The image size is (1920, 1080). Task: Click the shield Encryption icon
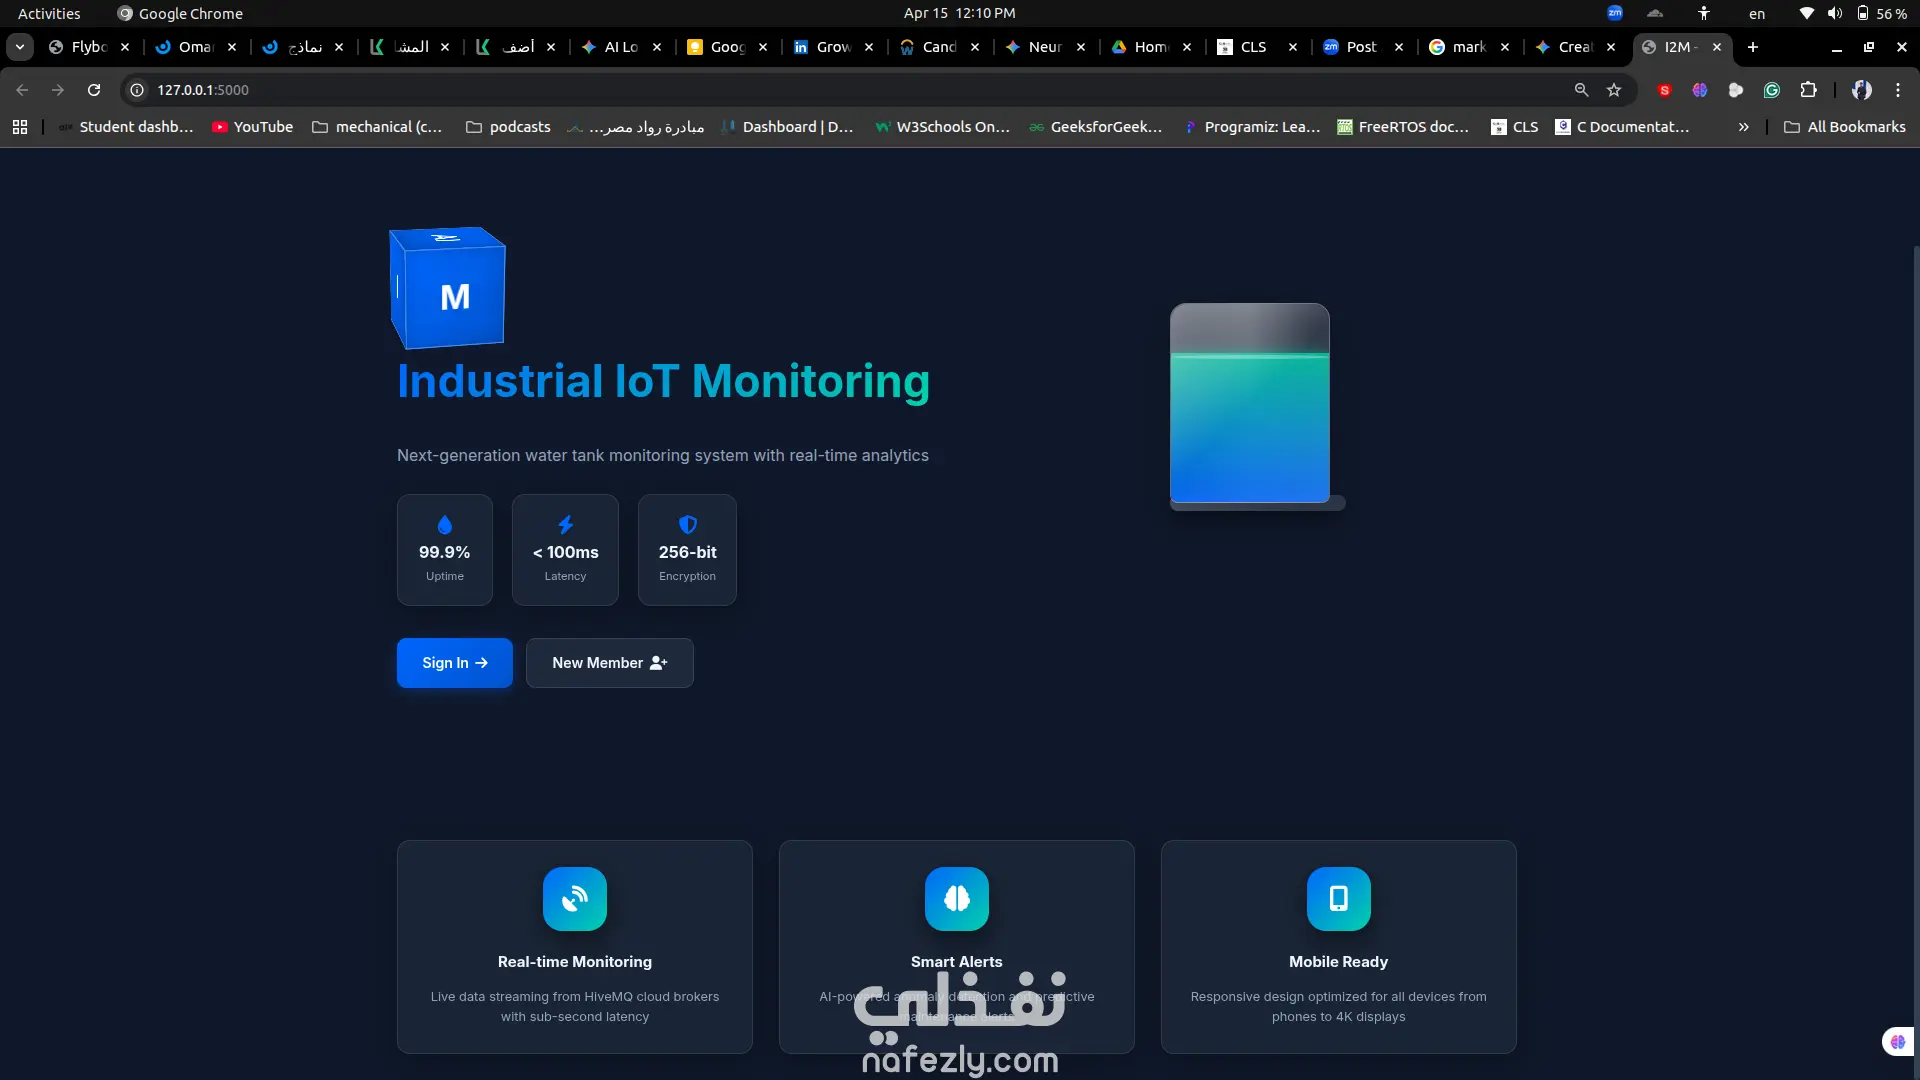(687, 525)
